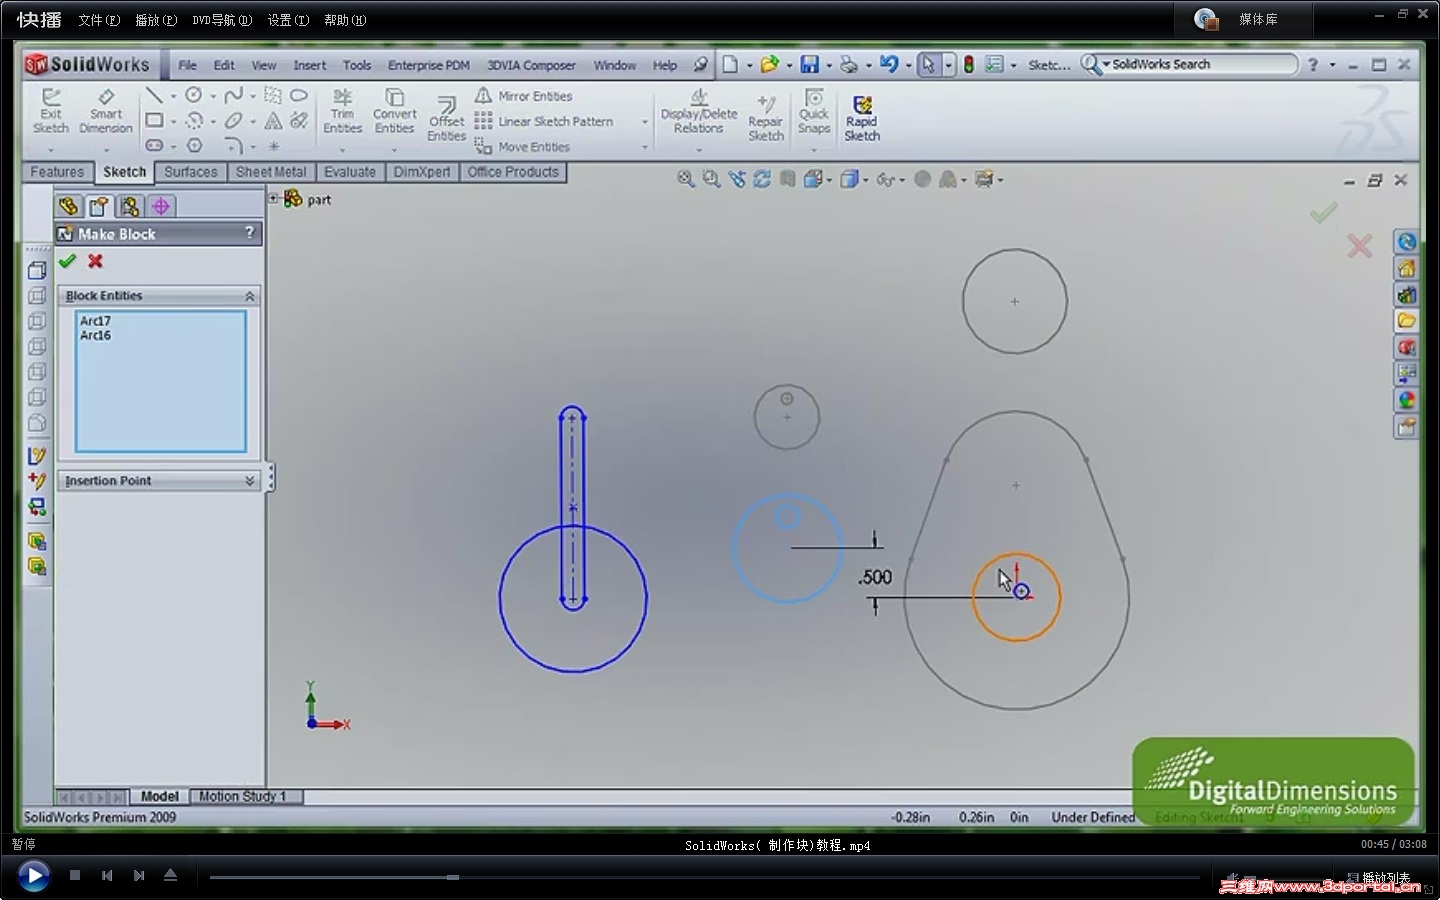Select Arc17 in Block Entities list

(96, 321)
